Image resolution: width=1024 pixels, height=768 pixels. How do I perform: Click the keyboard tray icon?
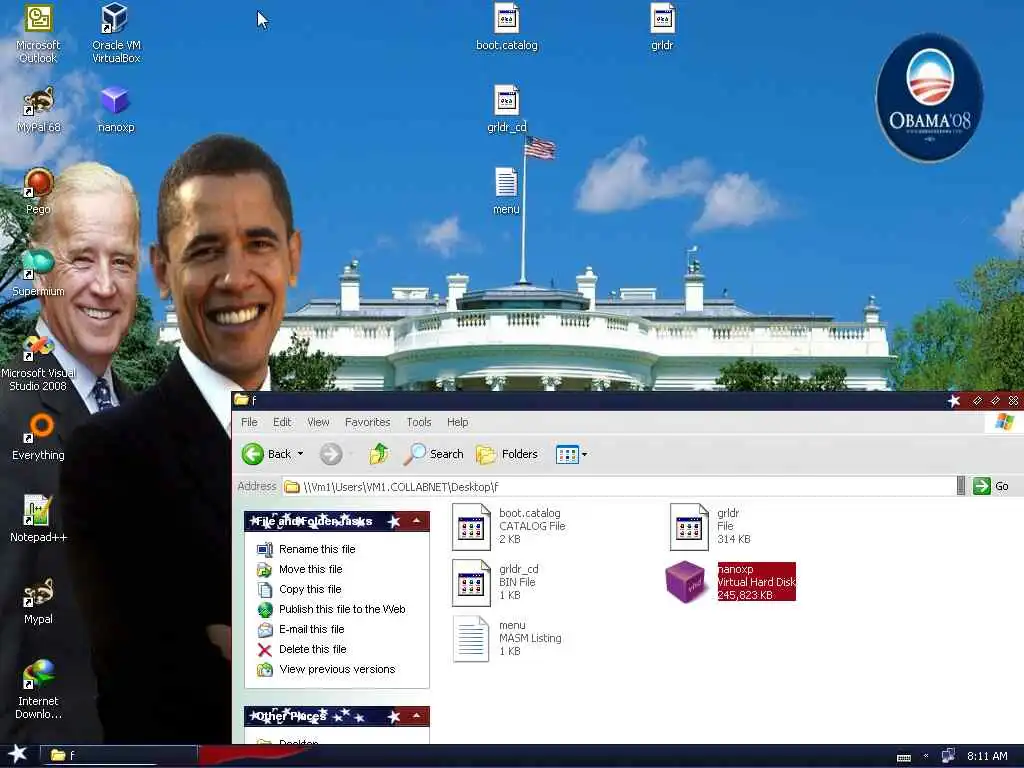tap(904, 757)
